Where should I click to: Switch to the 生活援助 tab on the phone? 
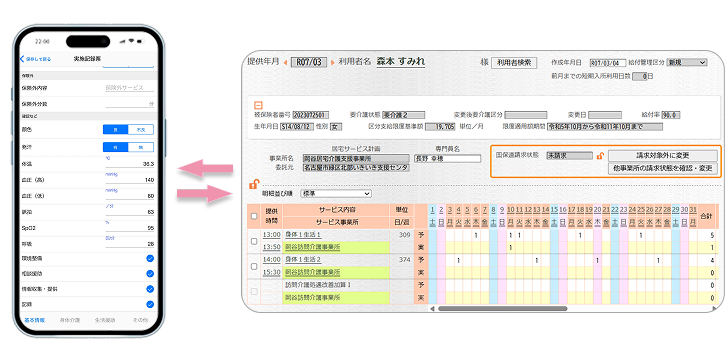click(x=105, y=320)
